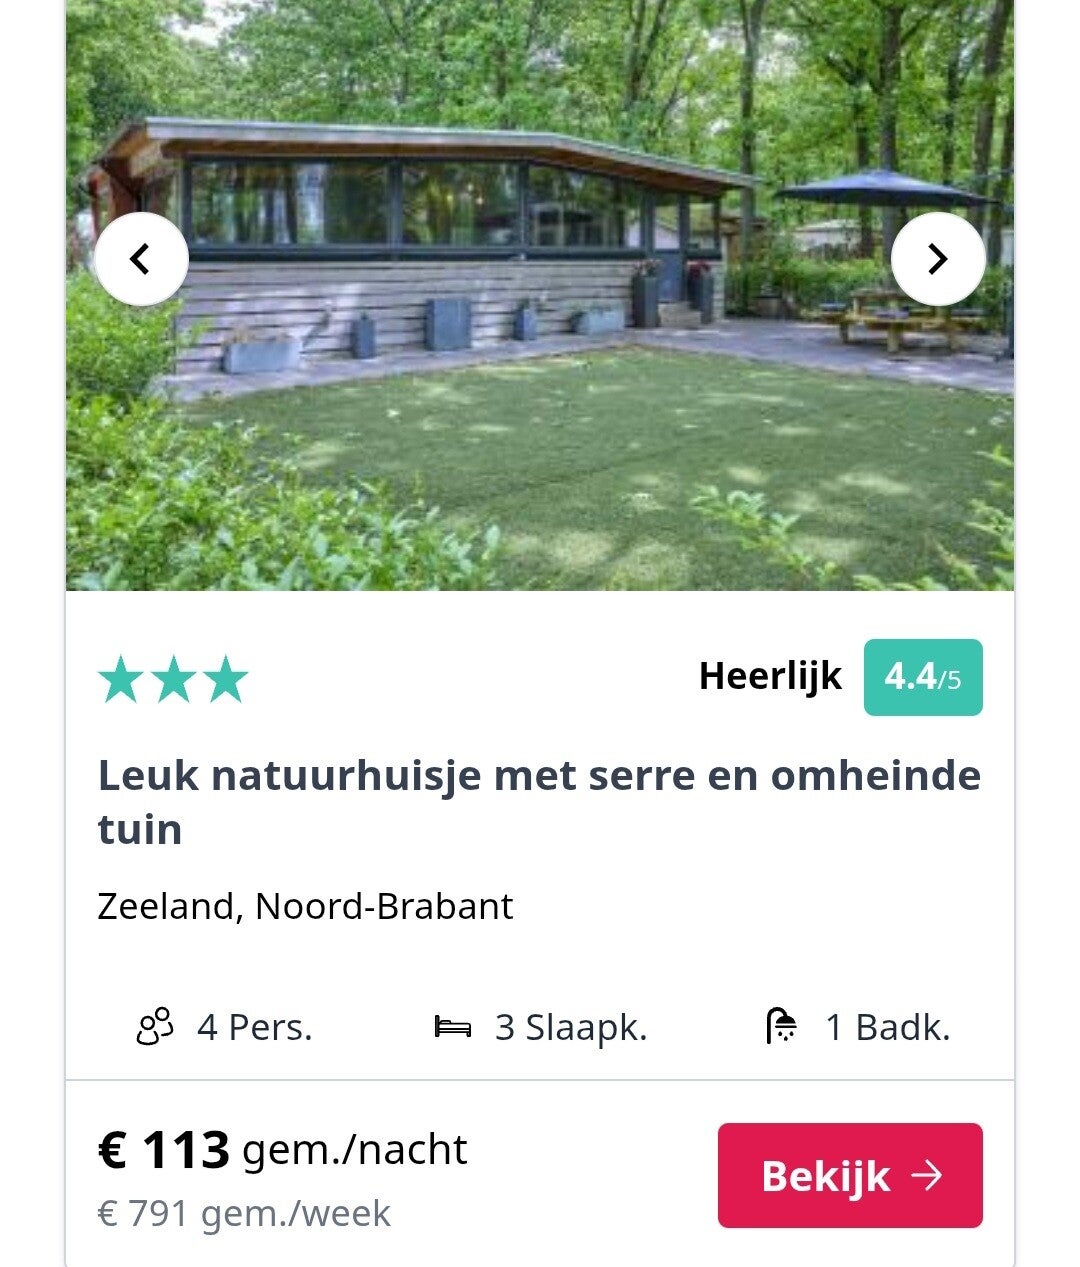Image resolution: width=1080 pixels, height=1267 pixels.
Task: Click the location Zeeland, Noord-Brabant
Action: pos(305,906)
